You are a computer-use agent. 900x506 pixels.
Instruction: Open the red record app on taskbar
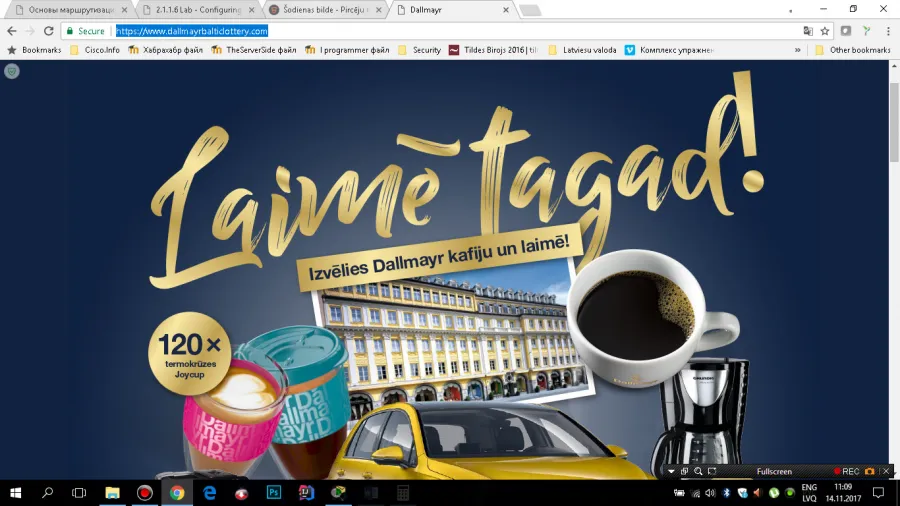tap(145, 492)
